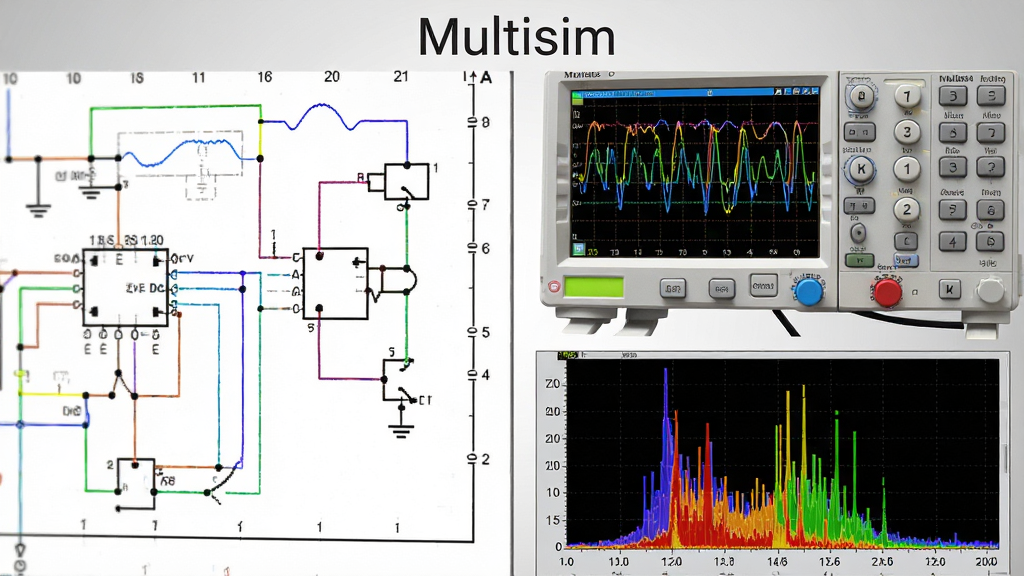
Task: Tap the round white button labeled 2
Action: (x=906, y=210)
